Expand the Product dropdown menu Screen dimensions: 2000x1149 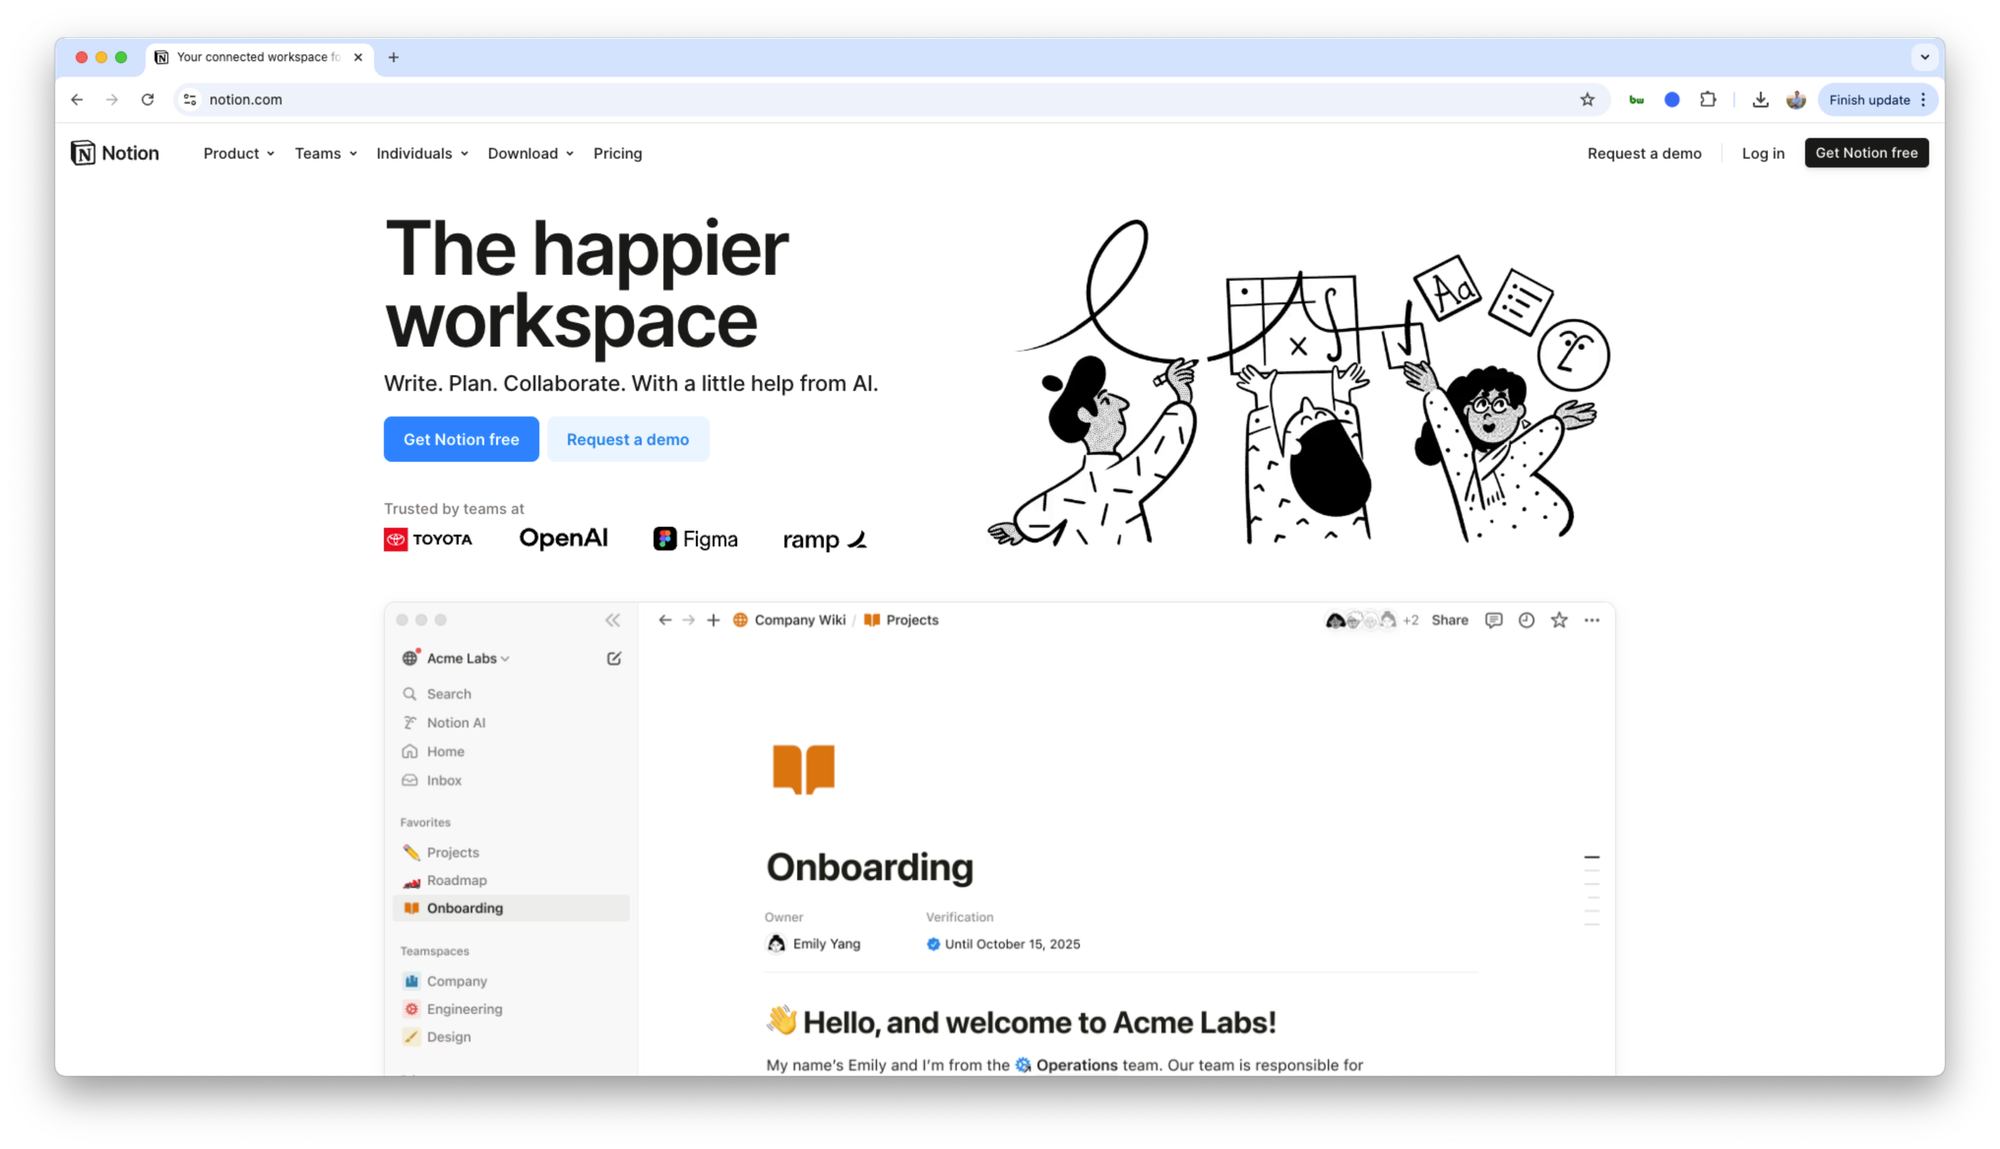(239, 153)
